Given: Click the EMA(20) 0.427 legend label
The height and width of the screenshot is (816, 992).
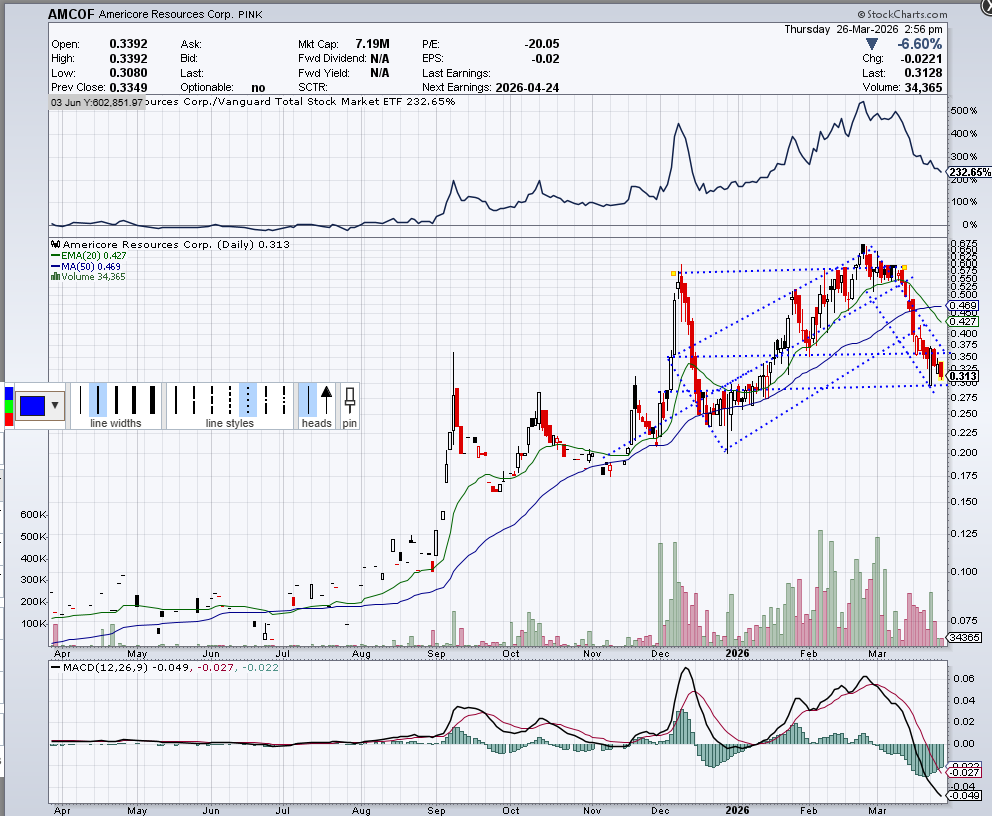Looking at the screenshot, I should tap(89, 256).
